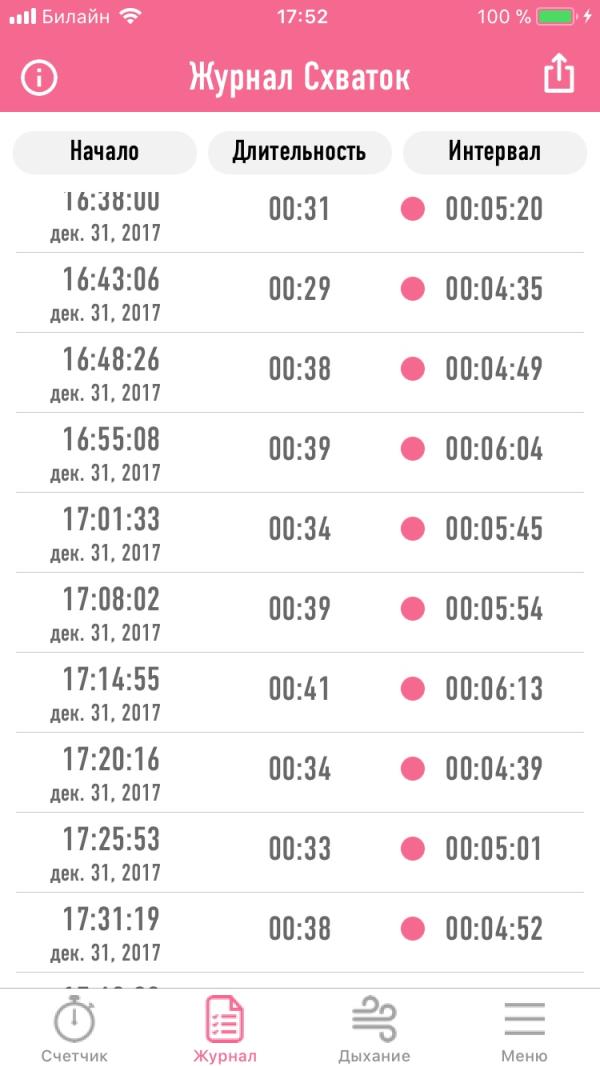Open the Счетчик stopwatch tab icon

tap(75, 1018)
